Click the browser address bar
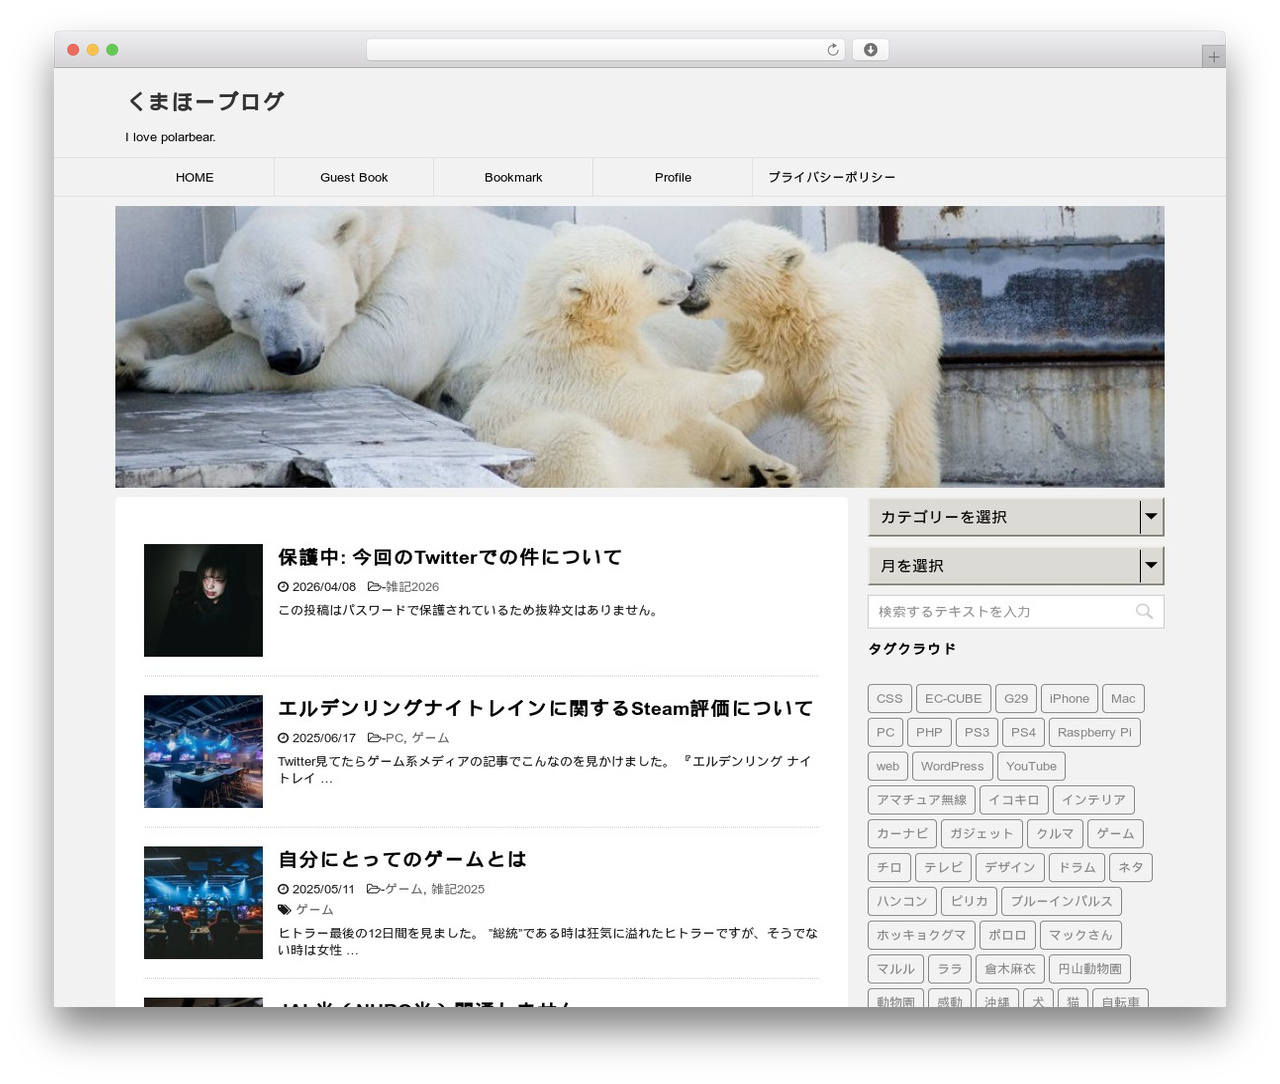Image resolution: width=1280 pixels, height=1084 pixels. (605, 50)
